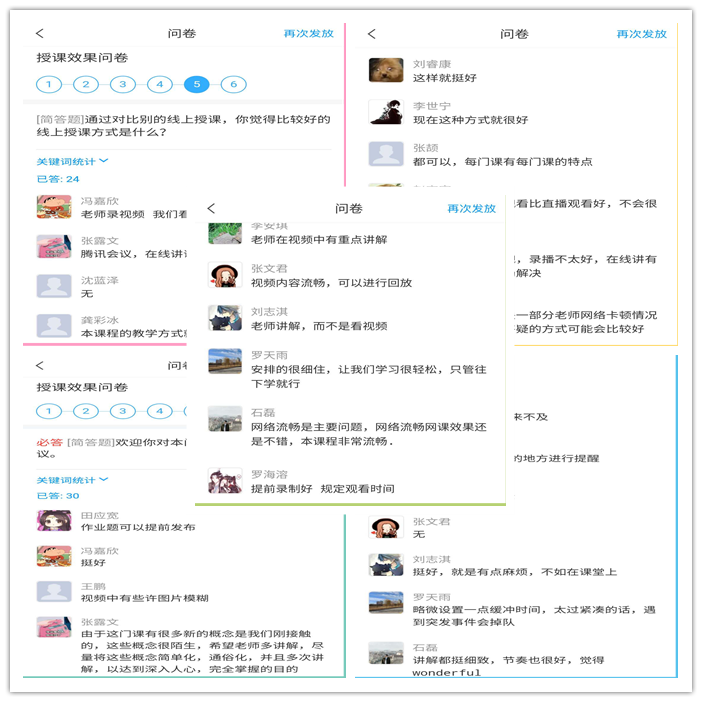Viewport: 702px width, 702px height.
Task: Click 再次发放 in the top-right panel
Action: [x=641, y=34]
